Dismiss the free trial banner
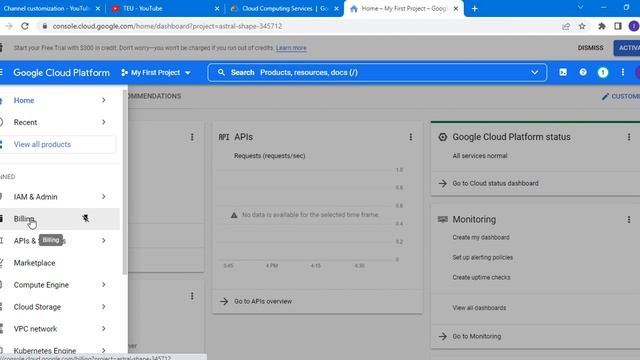This screenshot has width=640, height=360. pos(590,48)
